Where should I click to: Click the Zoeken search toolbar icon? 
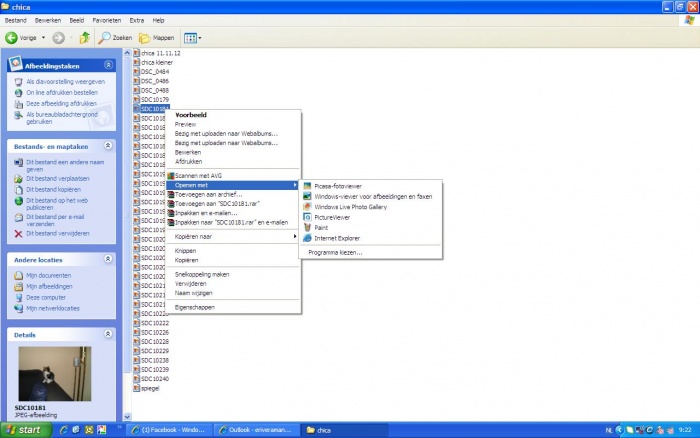pyautogui.click(x=115, y=38)
